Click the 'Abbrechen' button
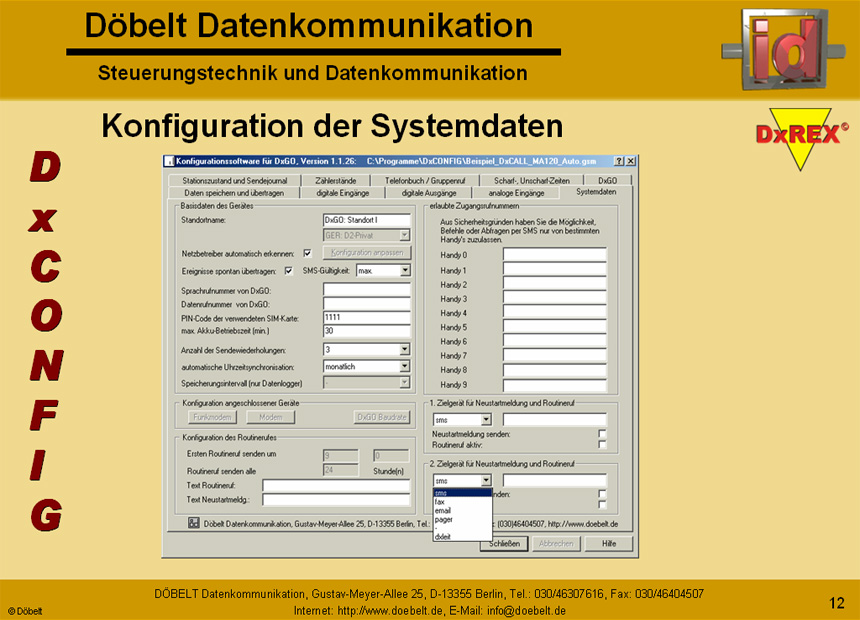 pos(556,544)
